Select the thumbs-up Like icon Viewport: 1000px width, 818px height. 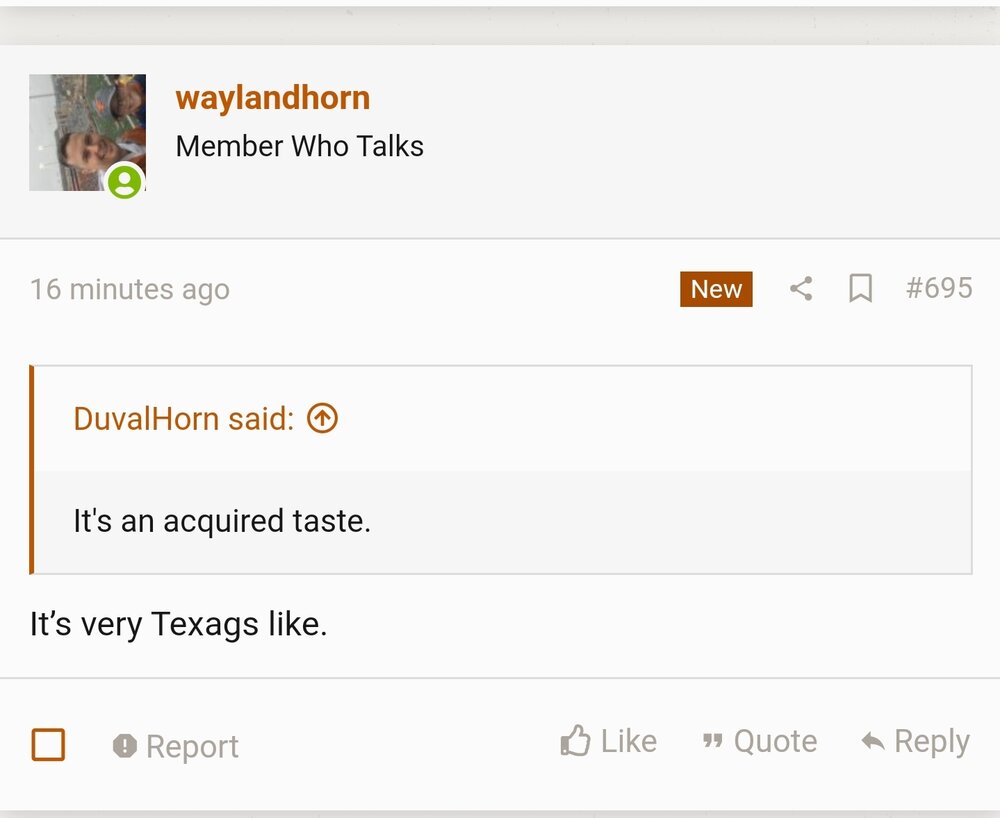pos(575,740)
